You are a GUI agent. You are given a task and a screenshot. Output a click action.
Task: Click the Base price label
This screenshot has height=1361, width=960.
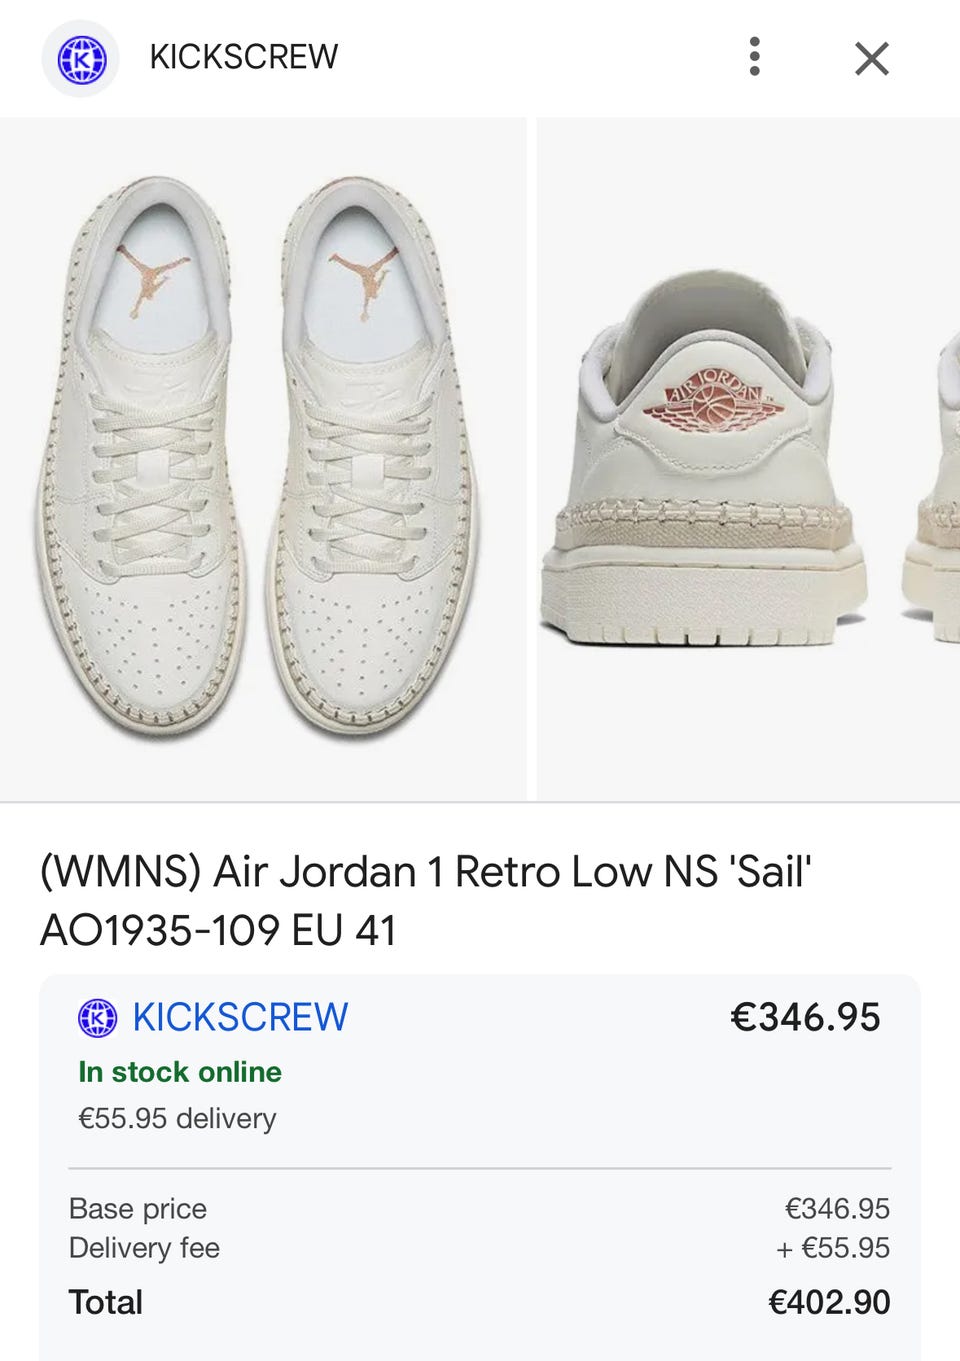[x=138, y=1209]
